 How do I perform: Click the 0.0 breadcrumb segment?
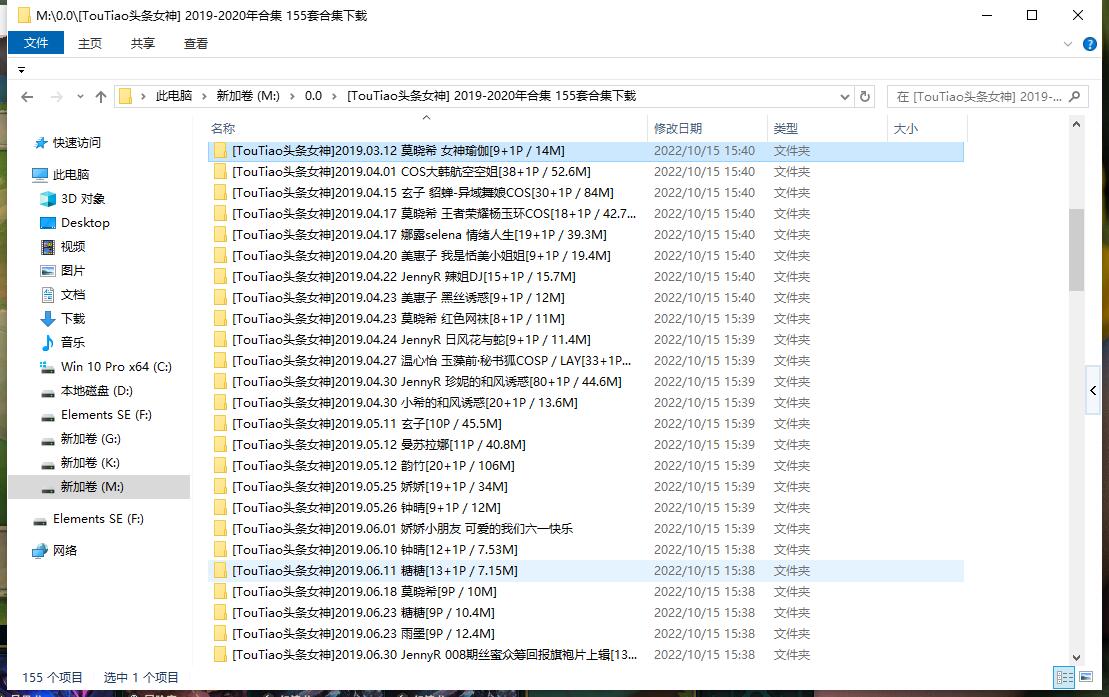(313, 96)
